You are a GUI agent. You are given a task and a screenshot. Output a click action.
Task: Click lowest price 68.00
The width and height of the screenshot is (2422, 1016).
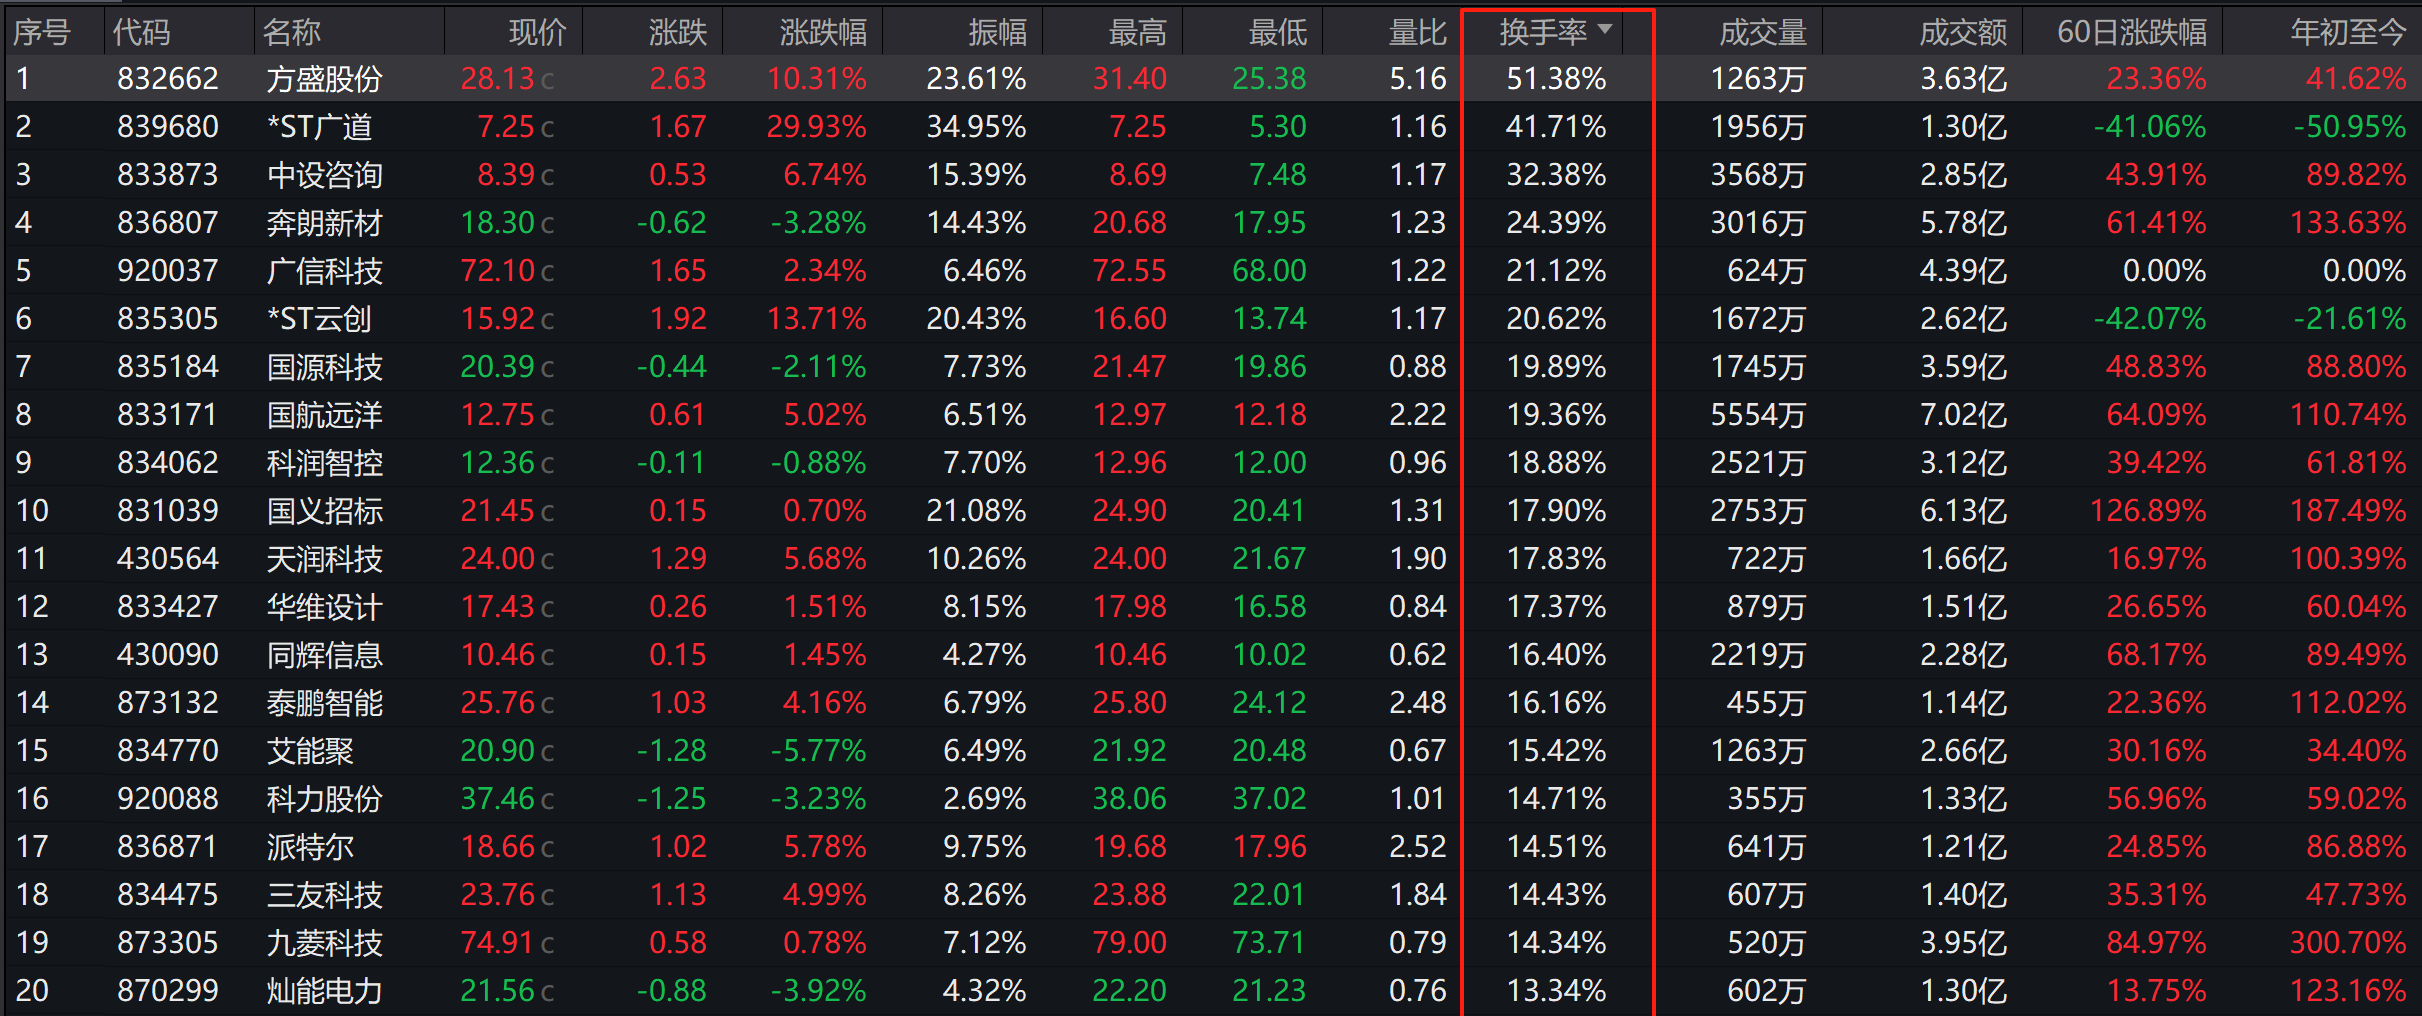click(x=1269, y=271)
